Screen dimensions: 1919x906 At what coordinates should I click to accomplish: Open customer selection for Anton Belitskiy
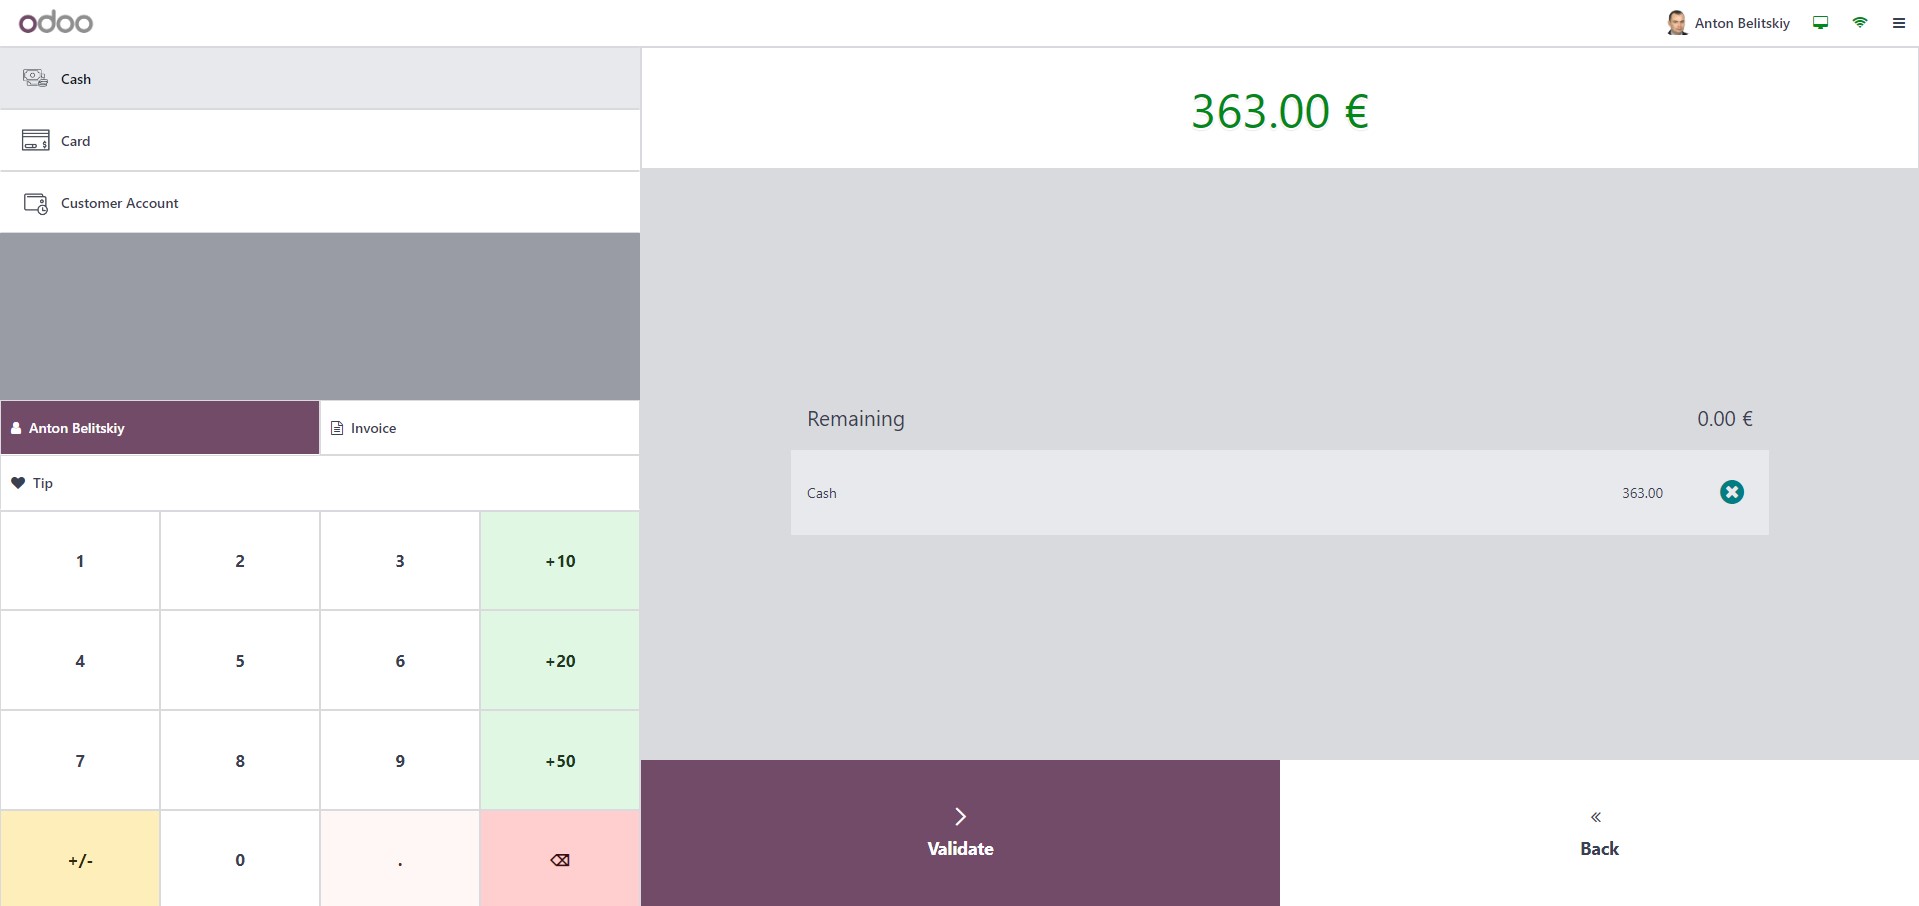(x=160, y=428)
